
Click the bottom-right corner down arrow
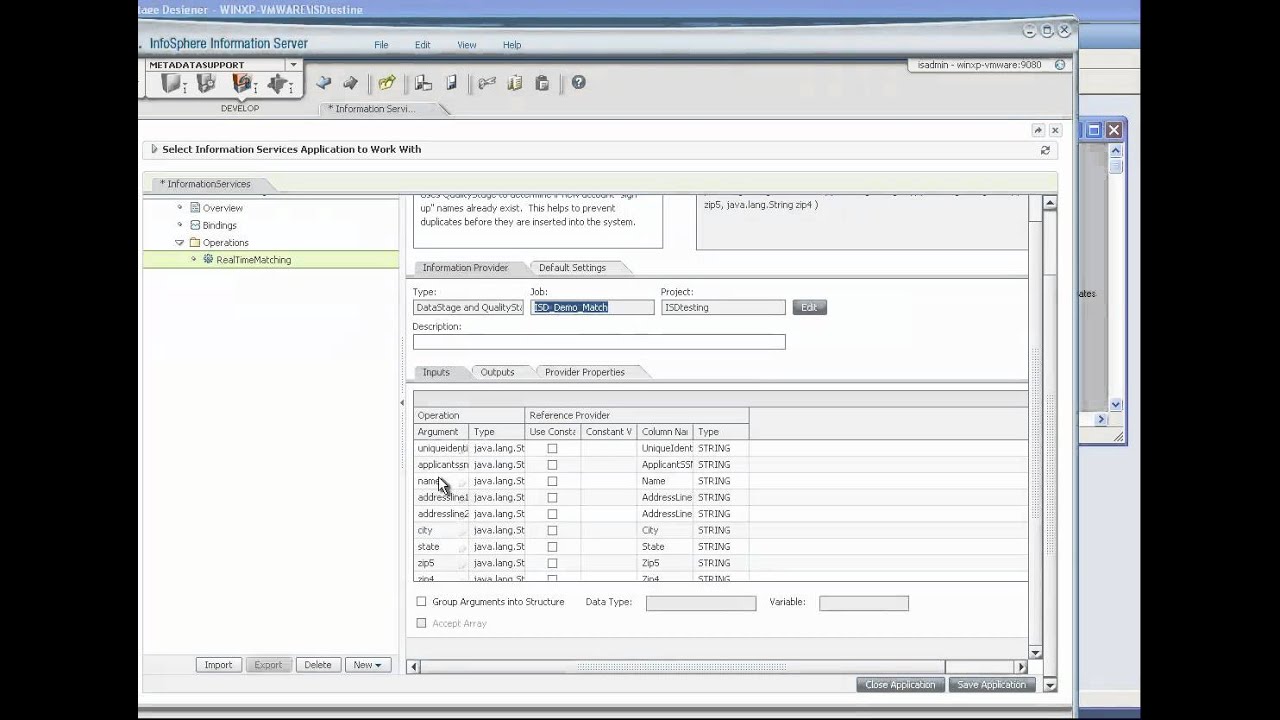pyautogui.click(x=1050, y=685)
